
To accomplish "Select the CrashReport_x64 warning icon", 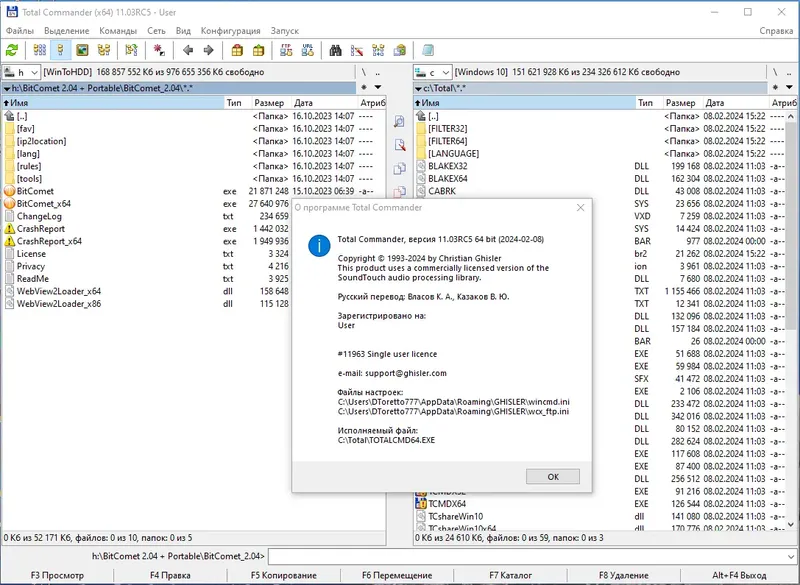I will [9, 241].
